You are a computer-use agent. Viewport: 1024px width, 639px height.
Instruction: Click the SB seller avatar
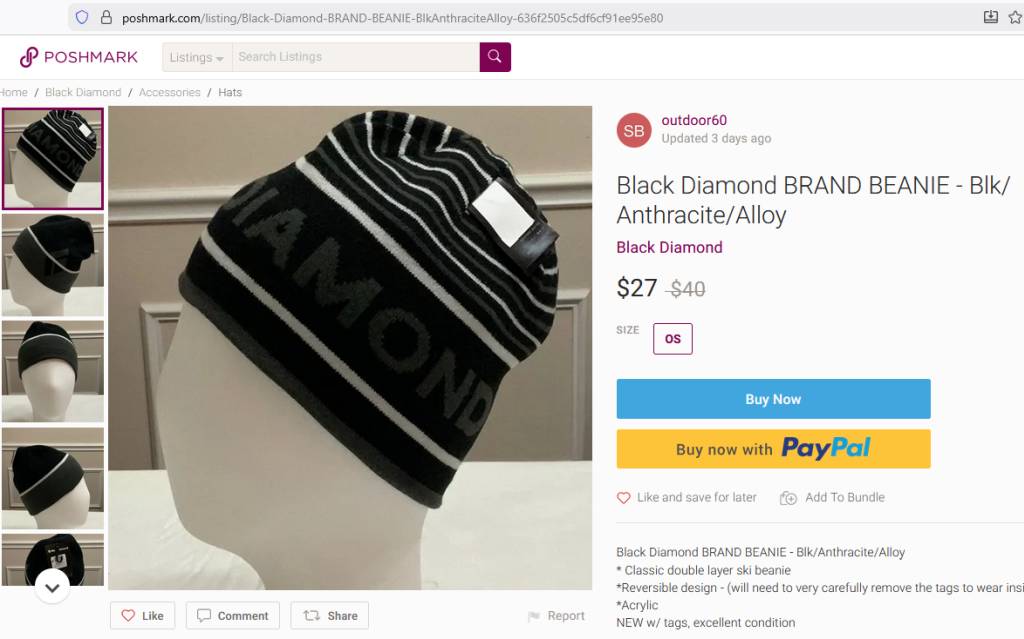coord(634,130)
